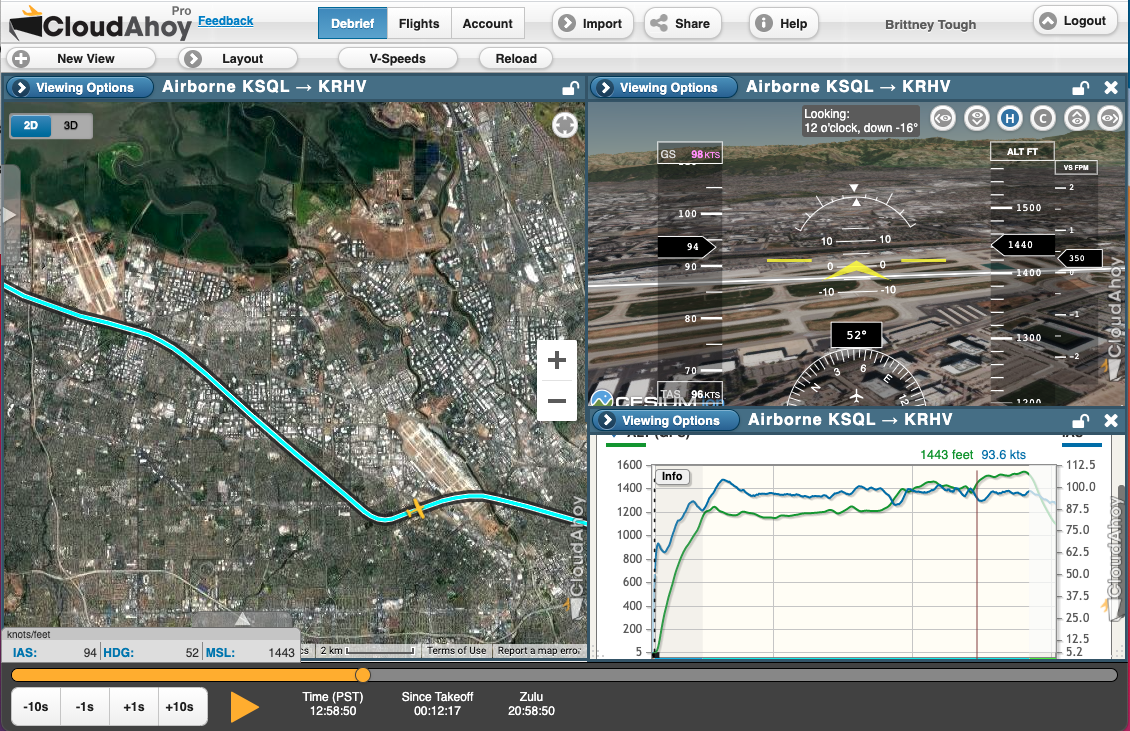Click the orange timeline slider handle
Image resolution: width=1130 pixels, height=731 pixels.
pyautogui.click(x=362, y=675)
